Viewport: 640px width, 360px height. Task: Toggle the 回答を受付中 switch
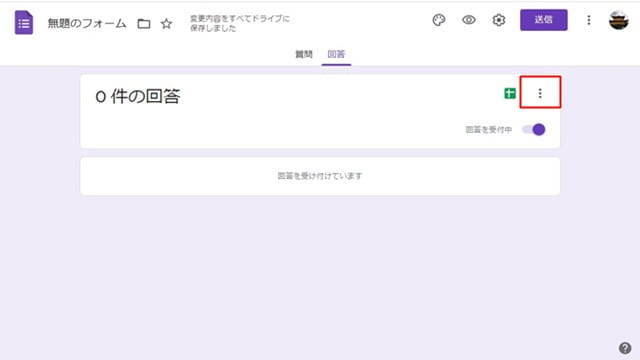click(x=534, y=129)
